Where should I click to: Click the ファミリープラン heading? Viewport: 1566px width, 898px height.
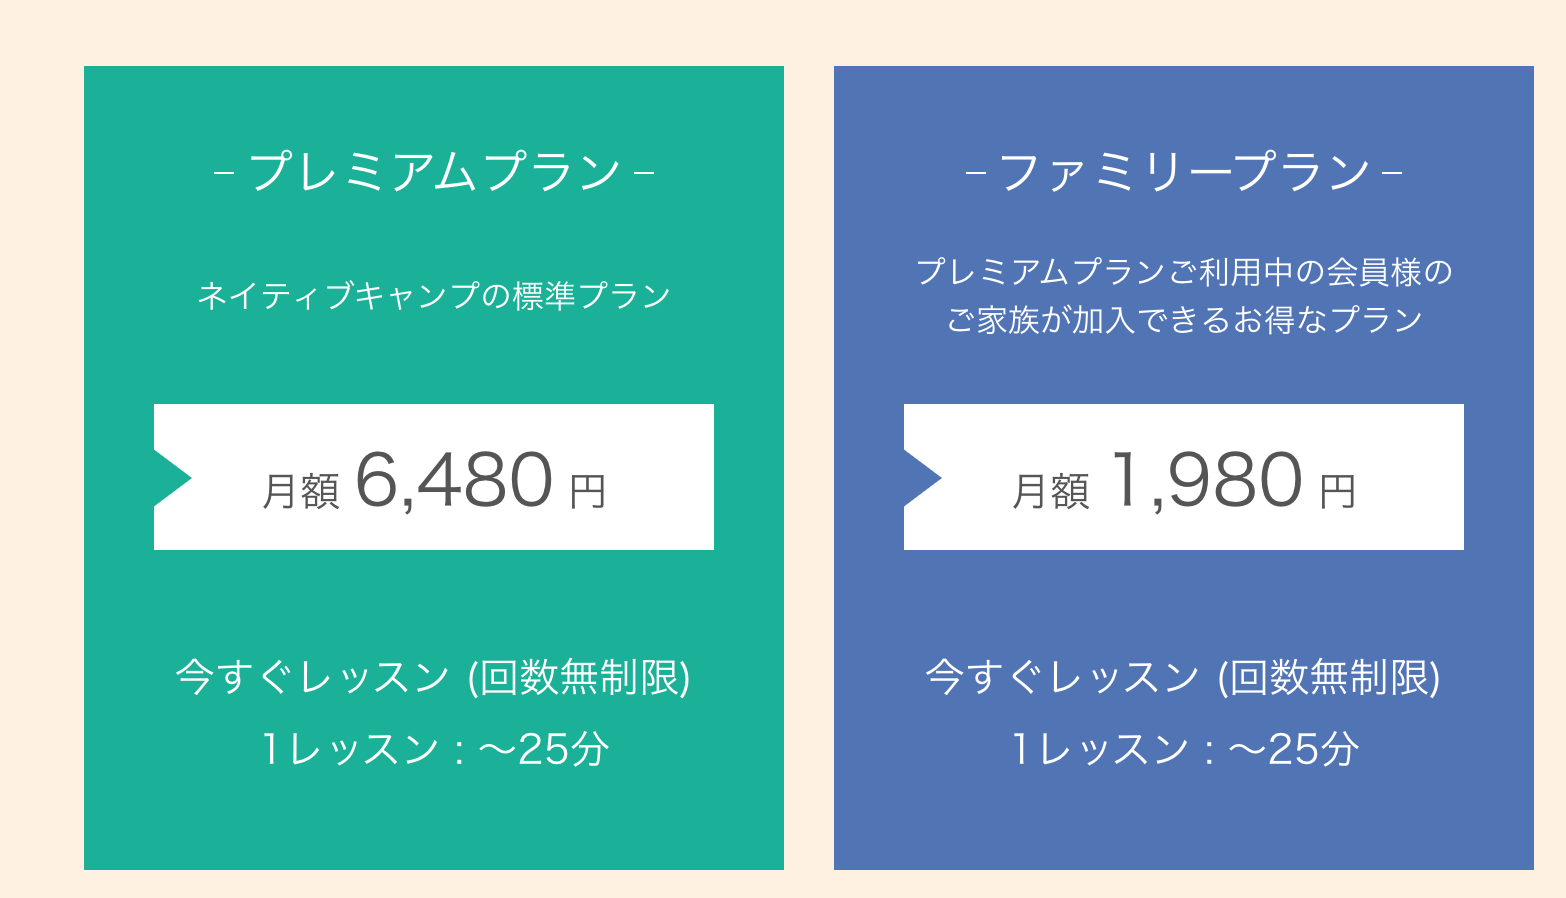pos(1184,172)
